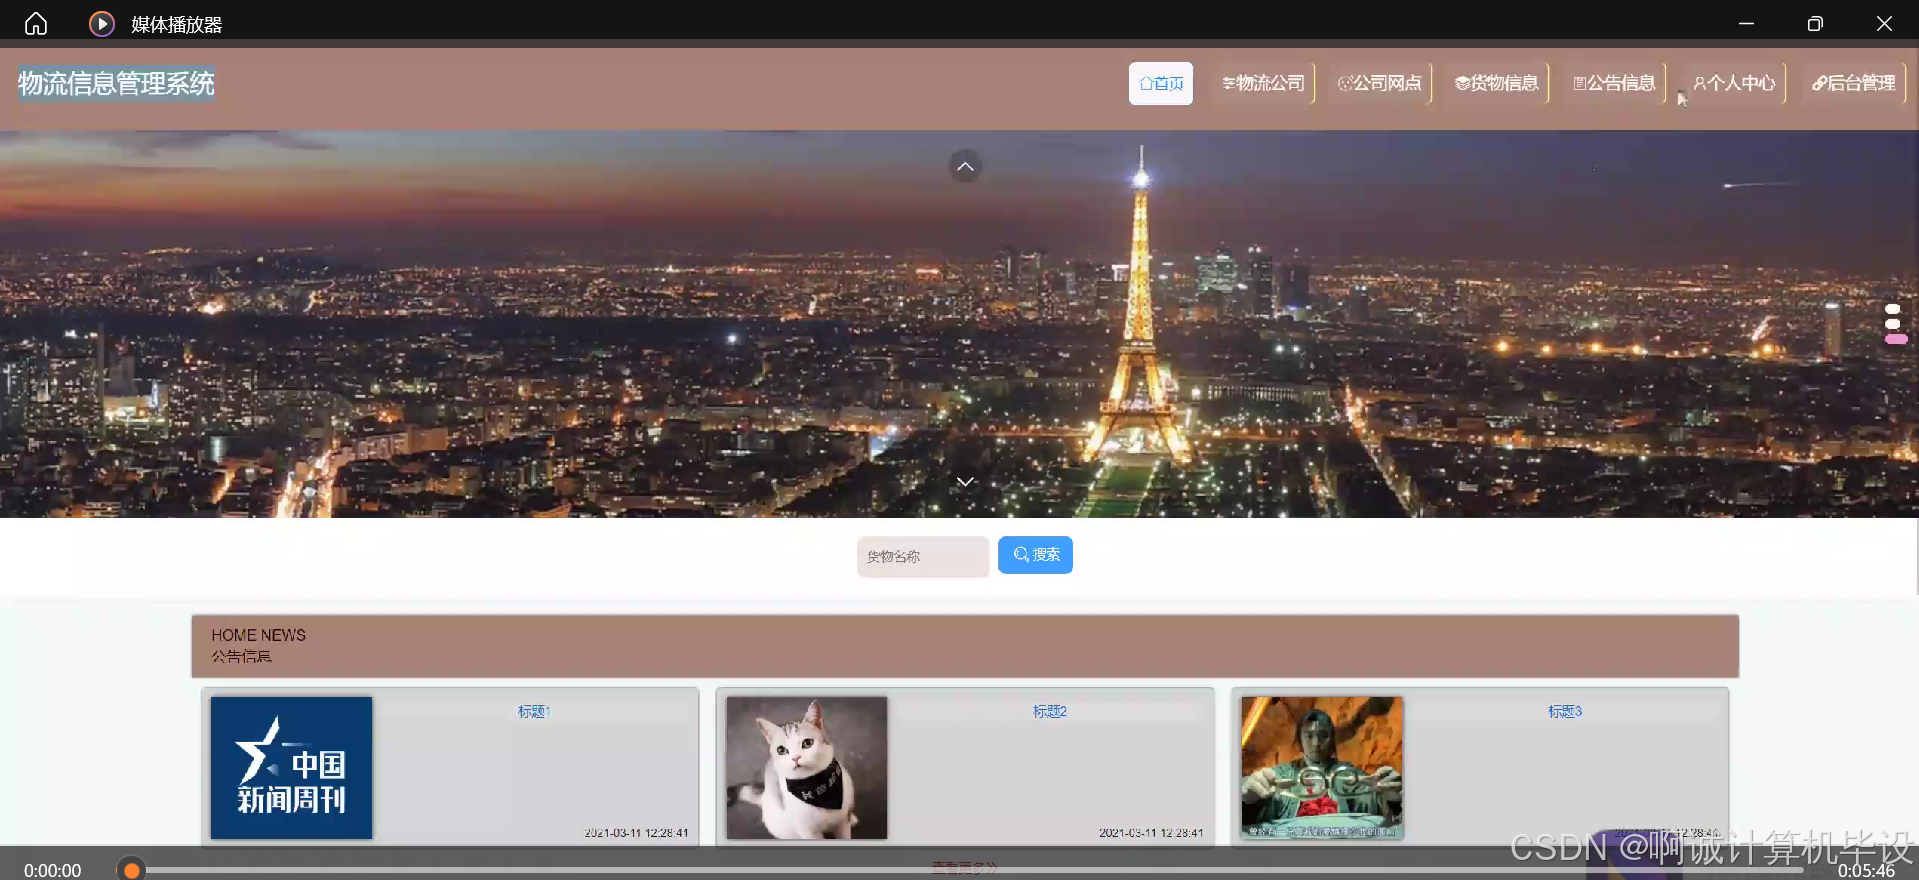Open the 物流公司 menu item
The height and width of the screenshot is (880, 1919).
(x=1264, y=83)
